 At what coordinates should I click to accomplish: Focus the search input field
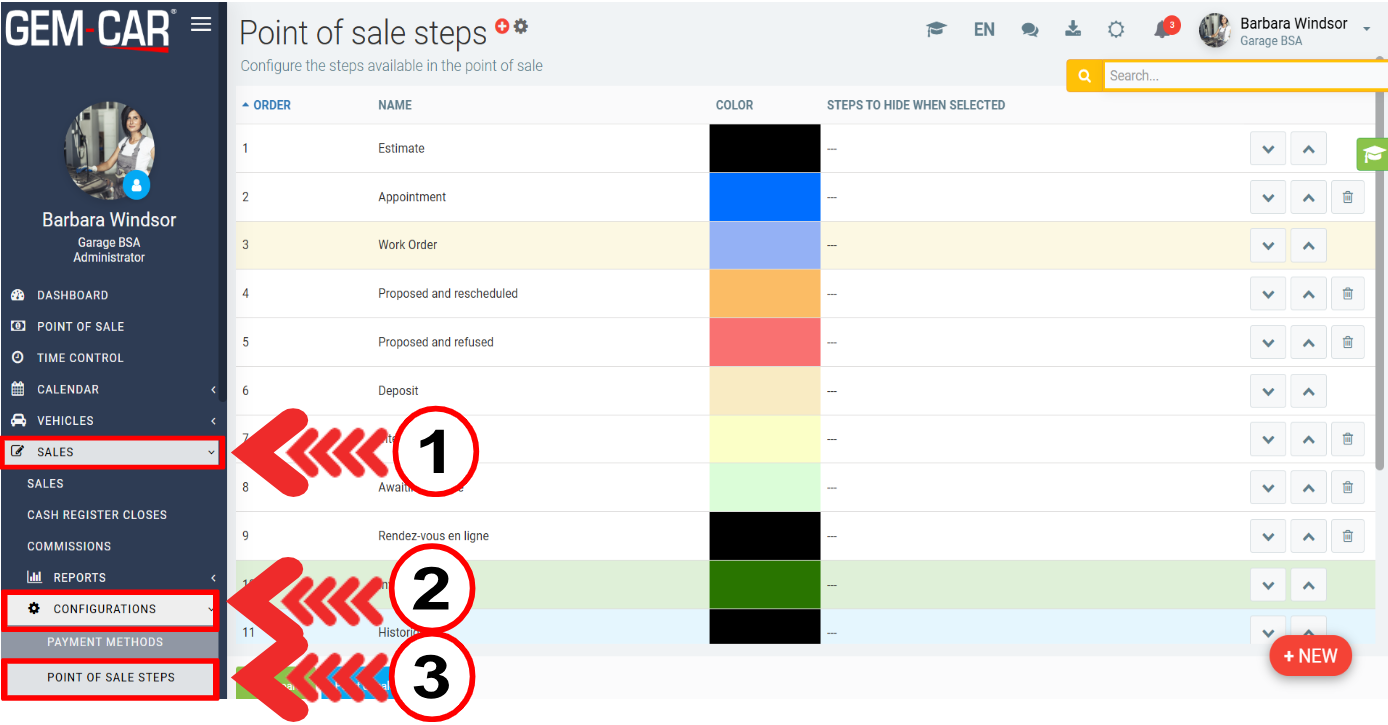1240,76
